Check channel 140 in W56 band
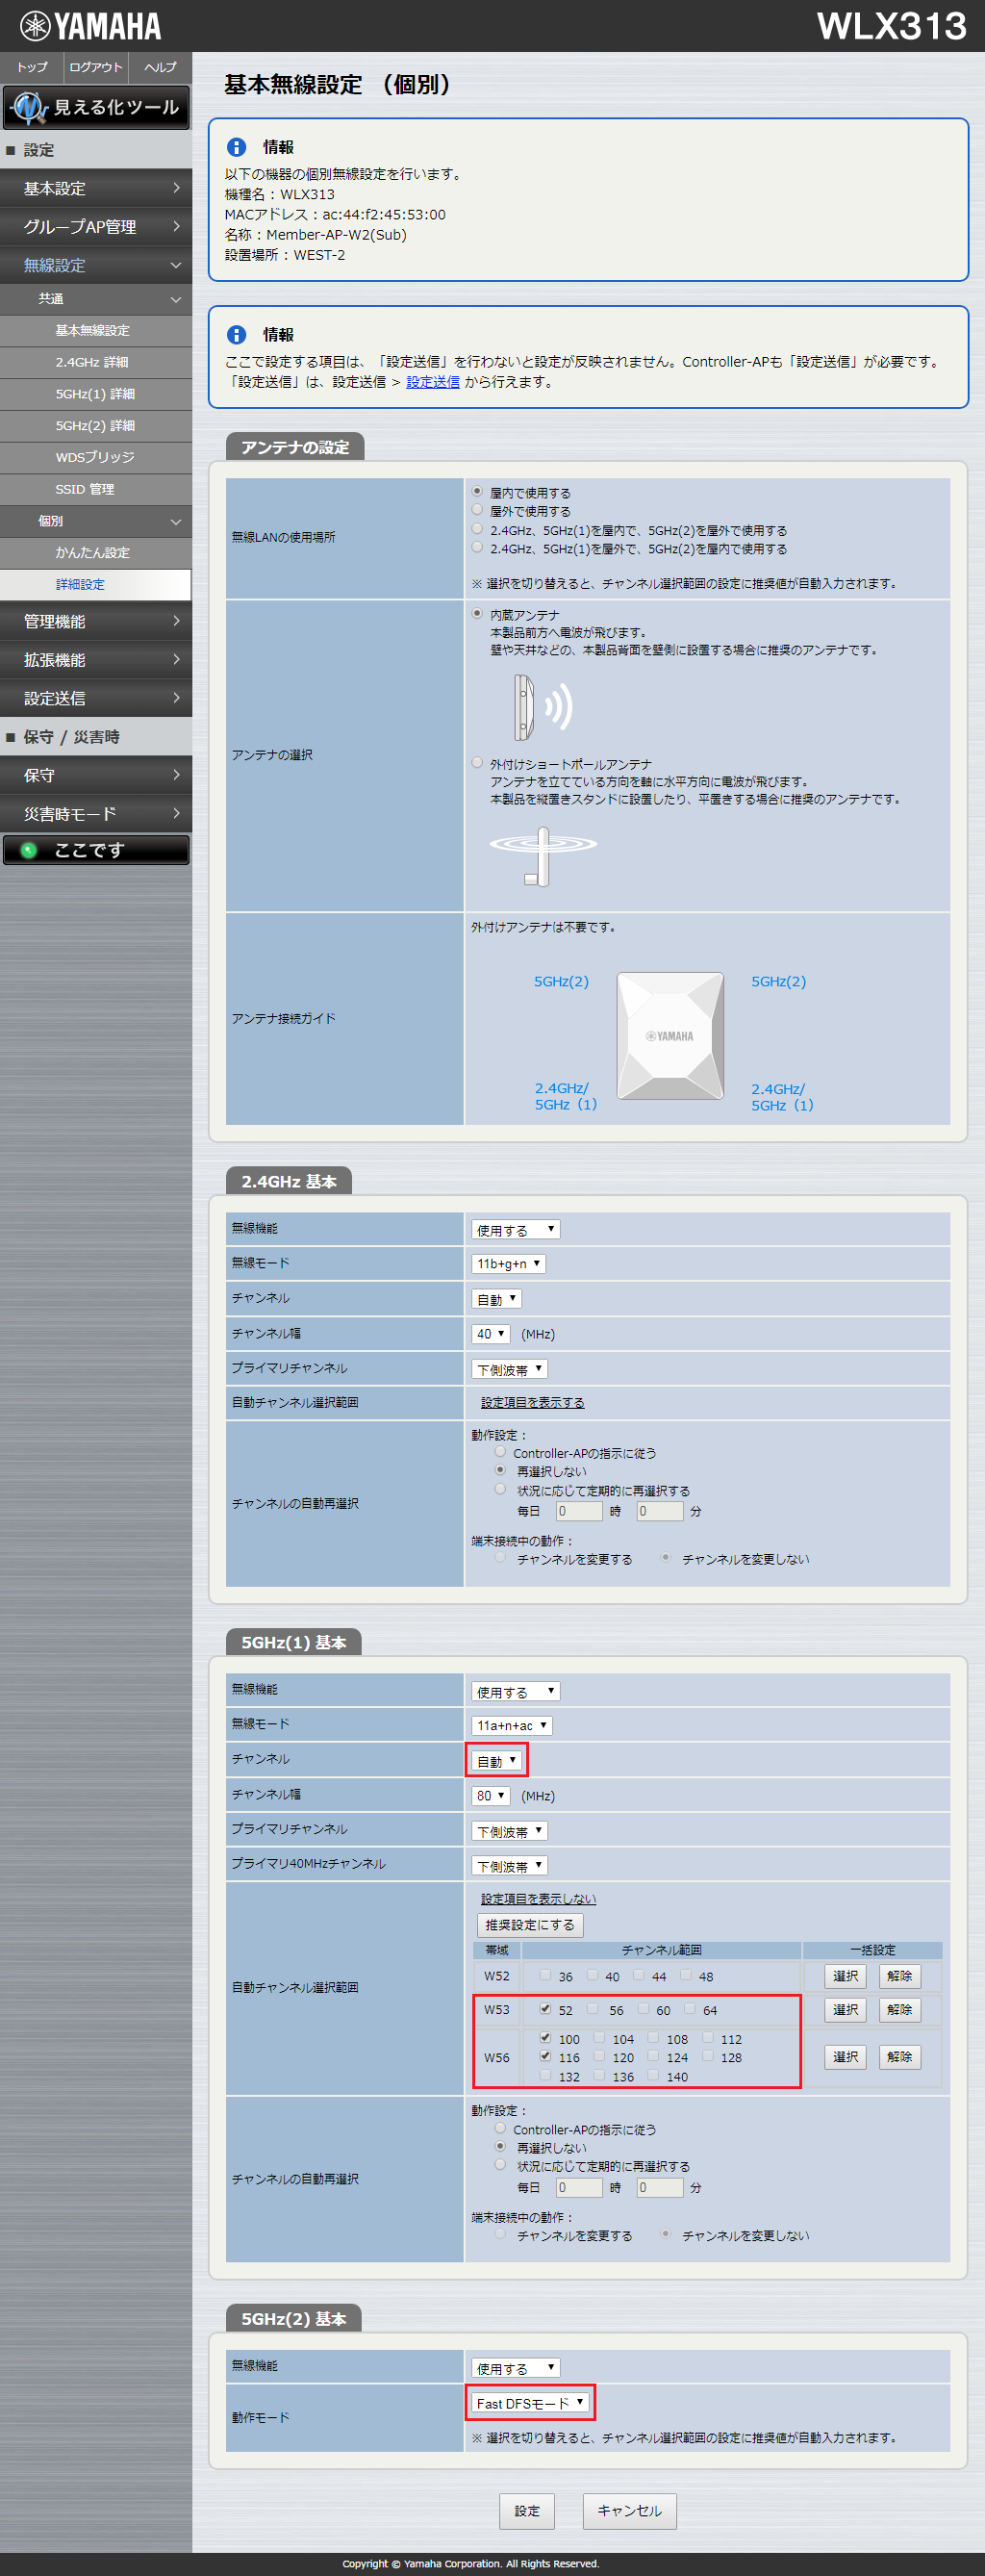The width and height of the screenshot is (985, 2576). click(x=653, y=2075)
